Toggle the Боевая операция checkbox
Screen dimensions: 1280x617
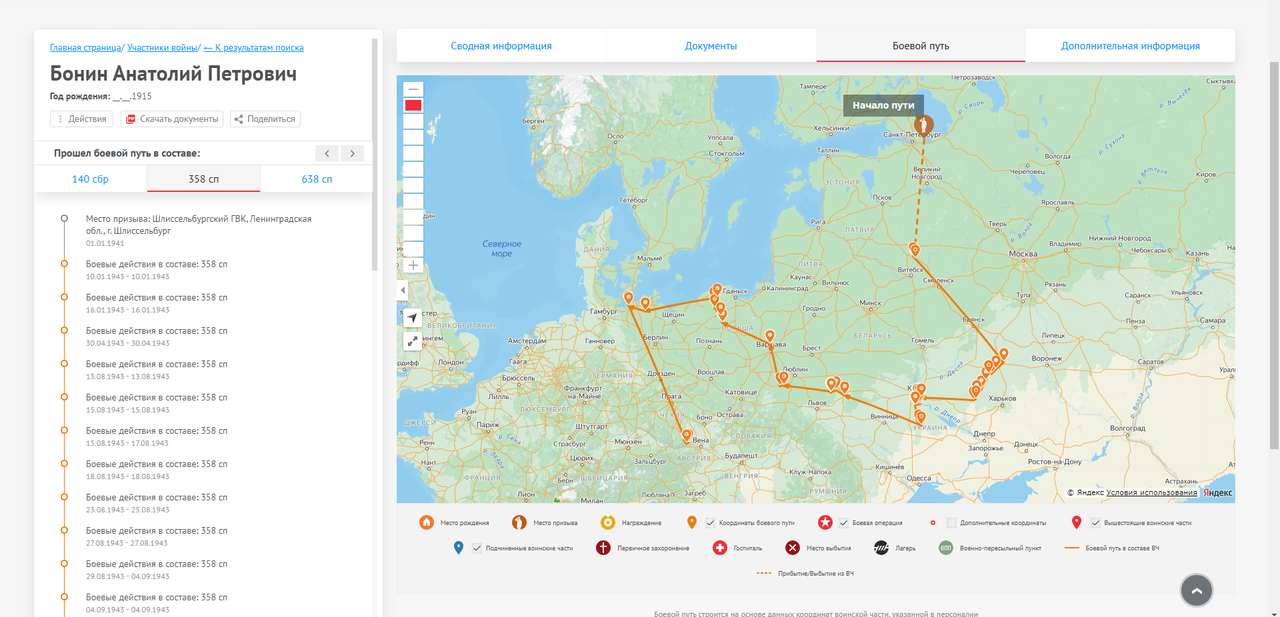click(844, 522)
